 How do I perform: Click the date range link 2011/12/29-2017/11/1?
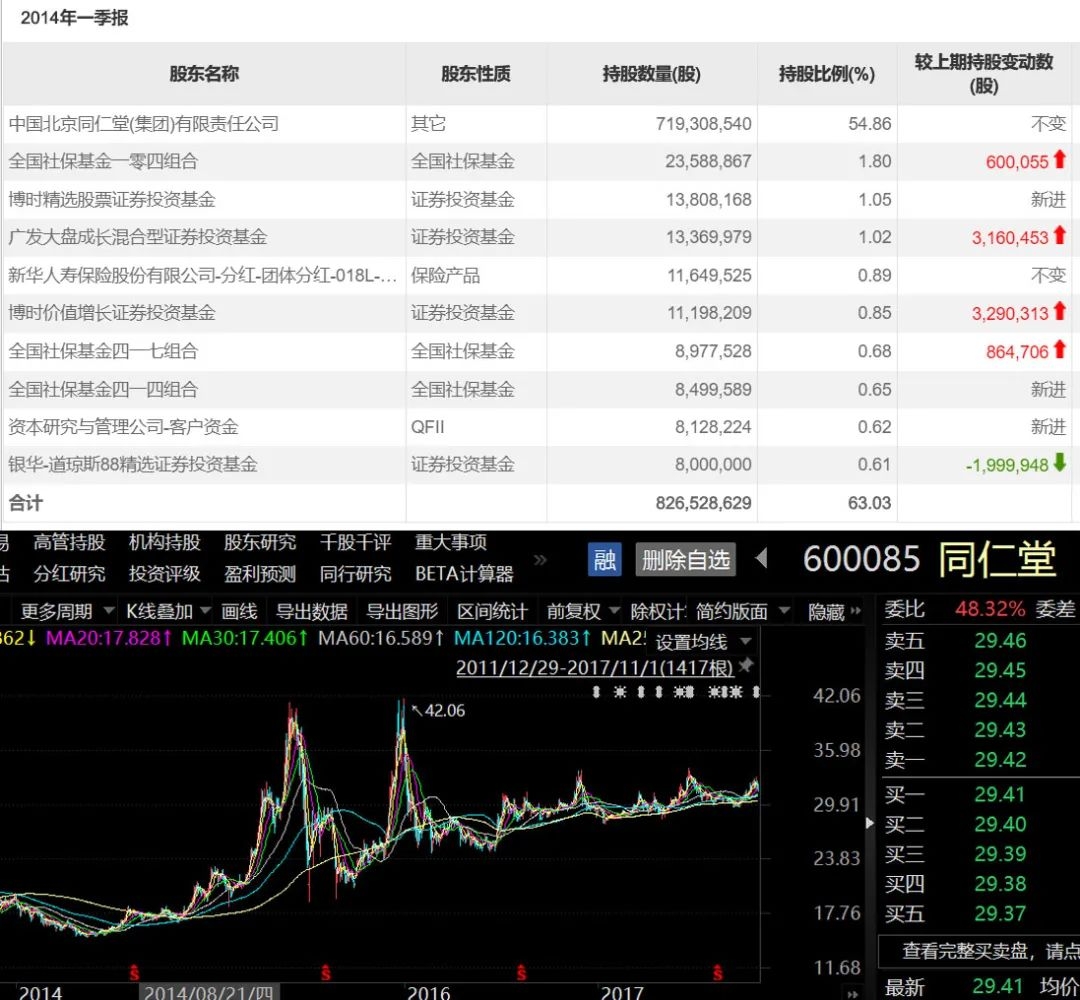[x=594, y=667]
